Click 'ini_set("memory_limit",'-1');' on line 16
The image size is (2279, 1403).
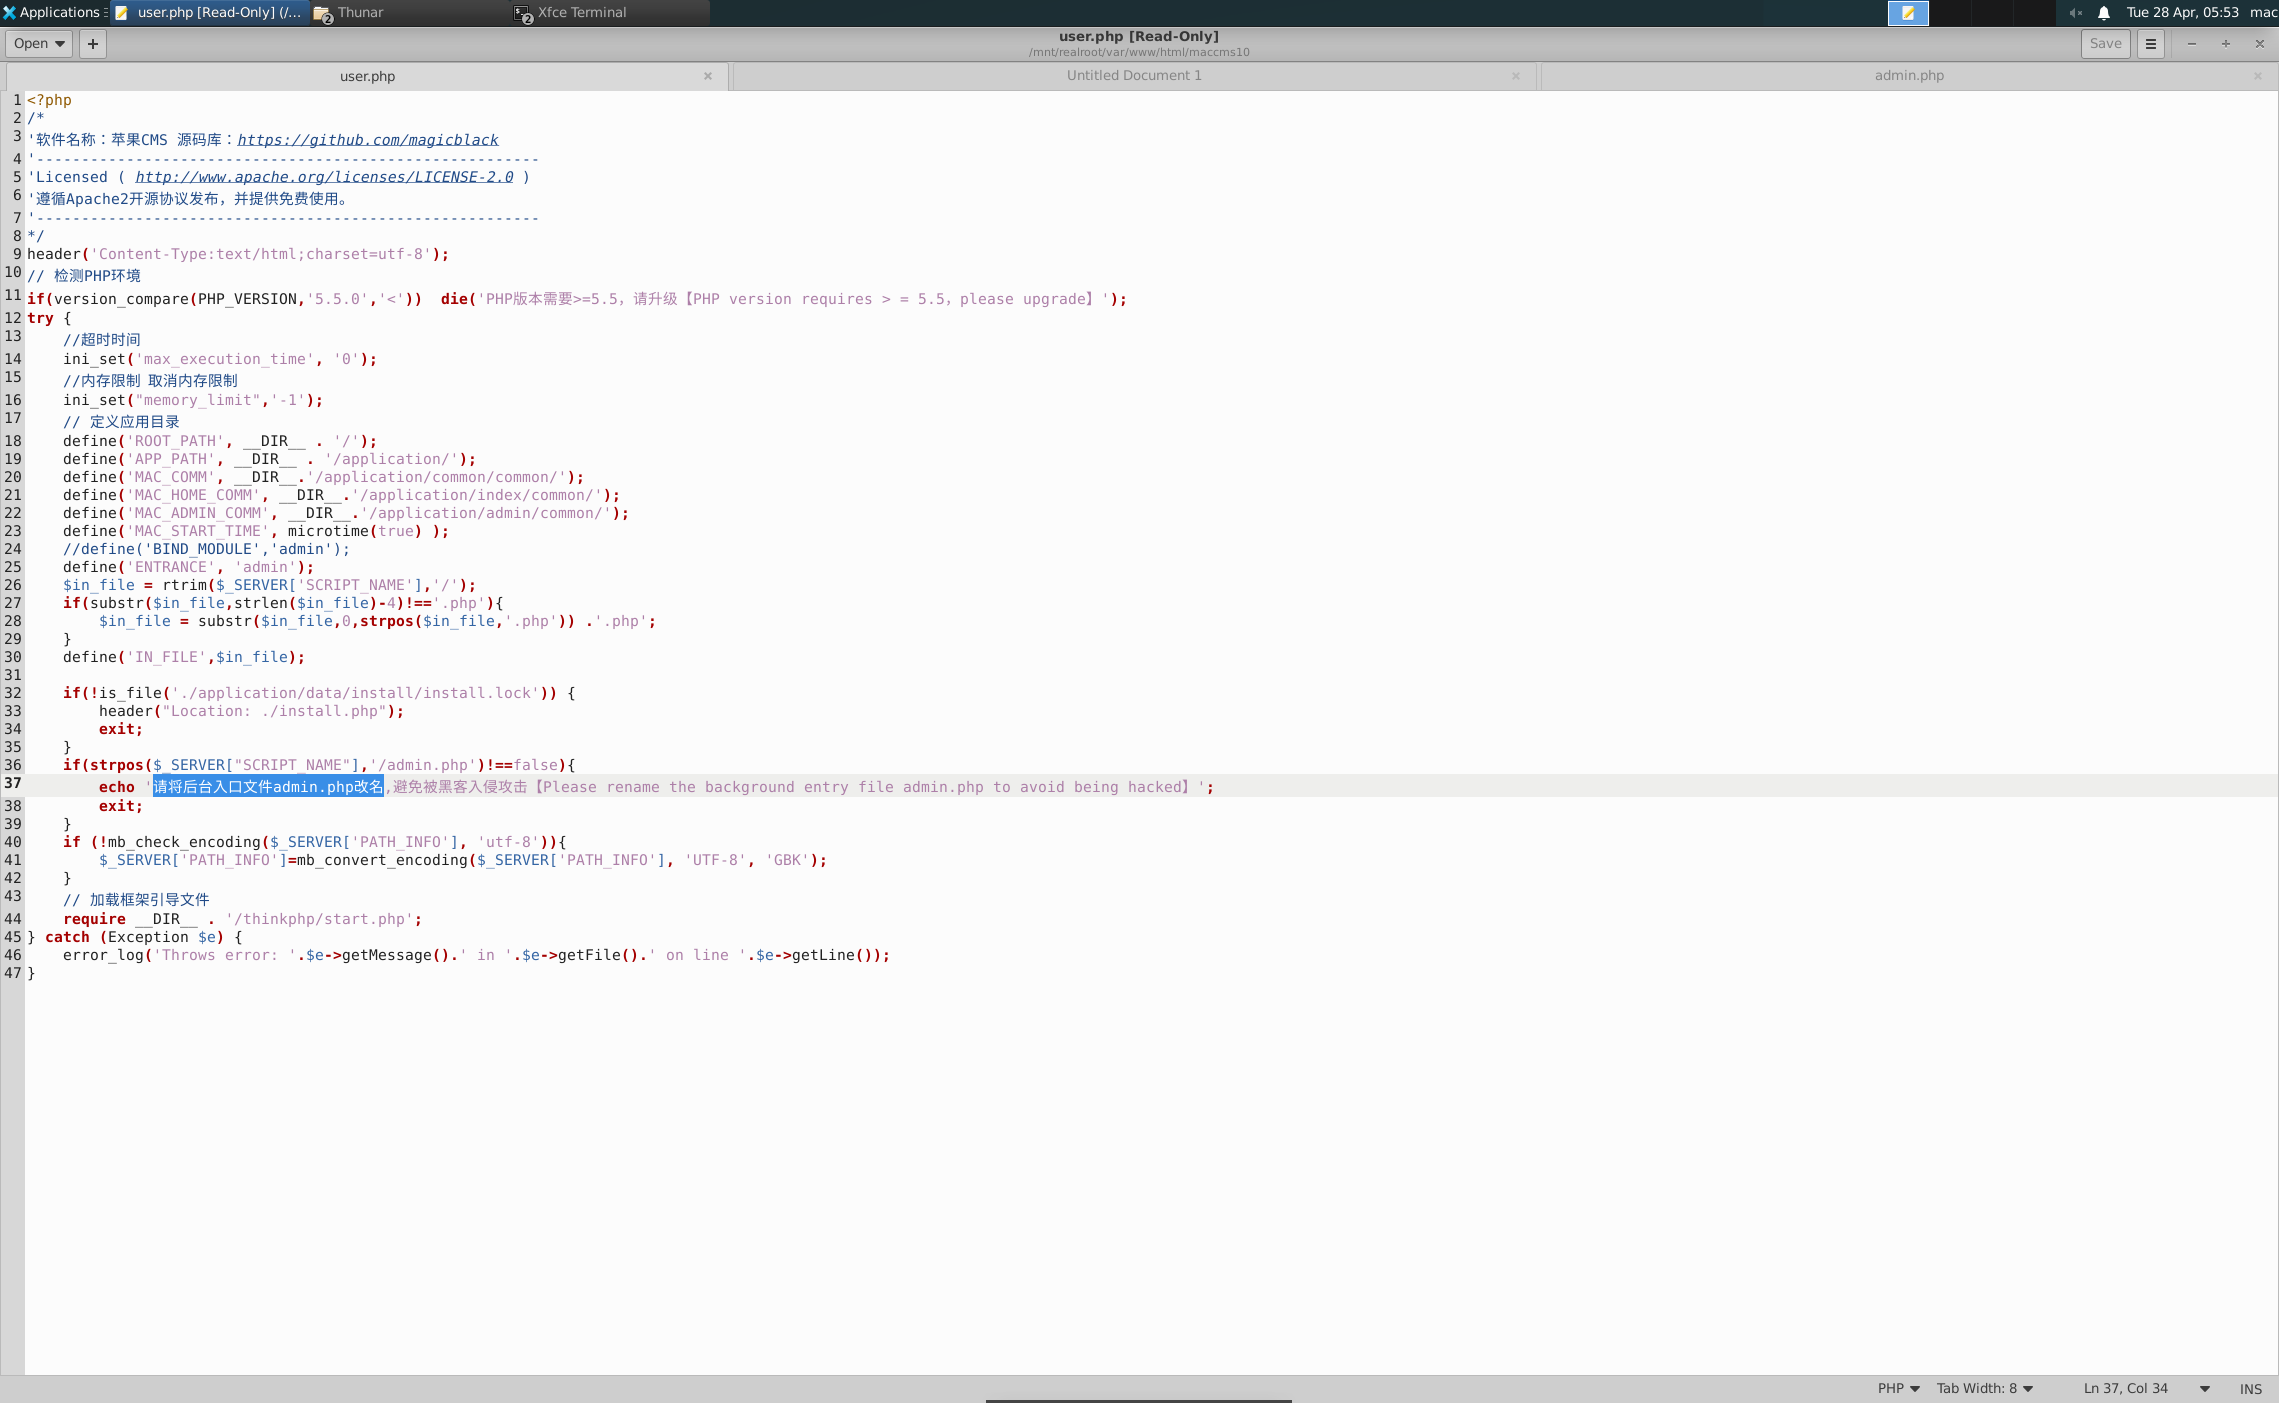point(193,400)
